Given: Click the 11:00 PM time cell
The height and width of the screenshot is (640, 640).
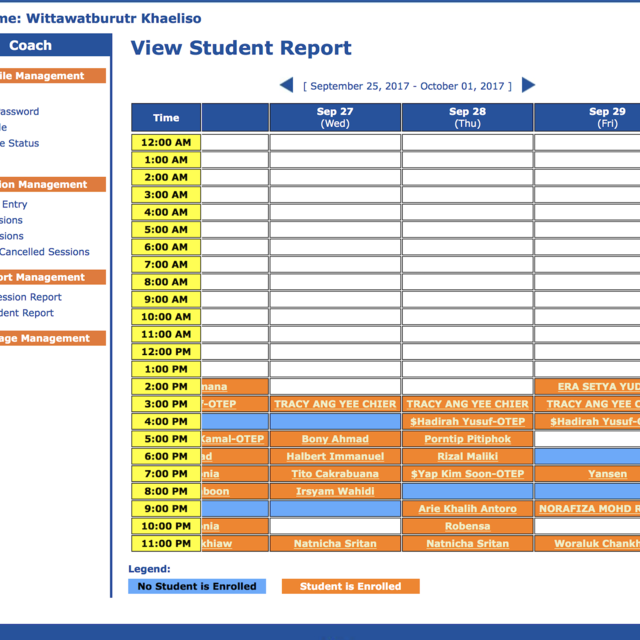Looking at the screenshot, I should click(x=166, y=544).
